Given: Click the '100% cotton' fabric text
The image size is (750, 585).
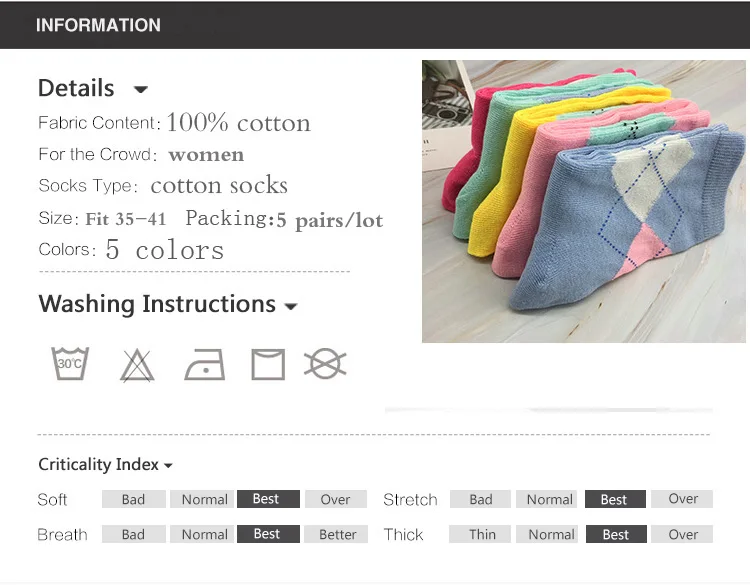Looking at the screenshot, I should 239,122.
